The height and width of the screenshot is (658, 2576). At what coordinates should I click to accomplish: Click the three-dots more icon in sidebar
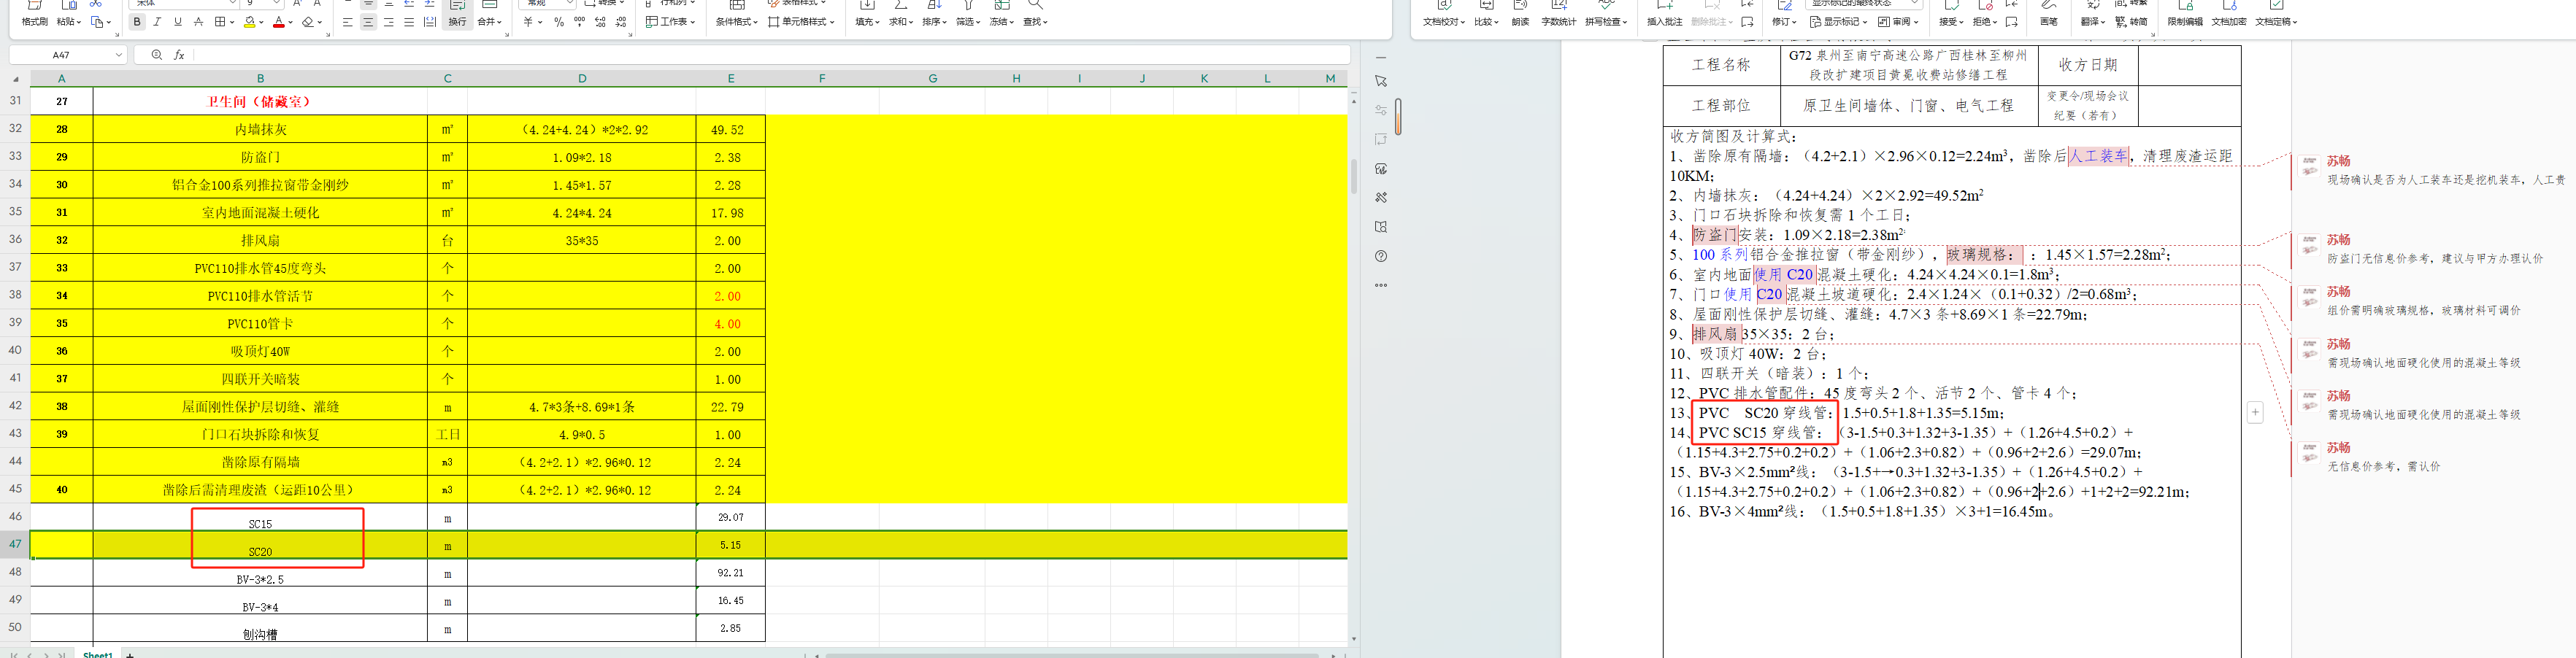pos(1381,285)
